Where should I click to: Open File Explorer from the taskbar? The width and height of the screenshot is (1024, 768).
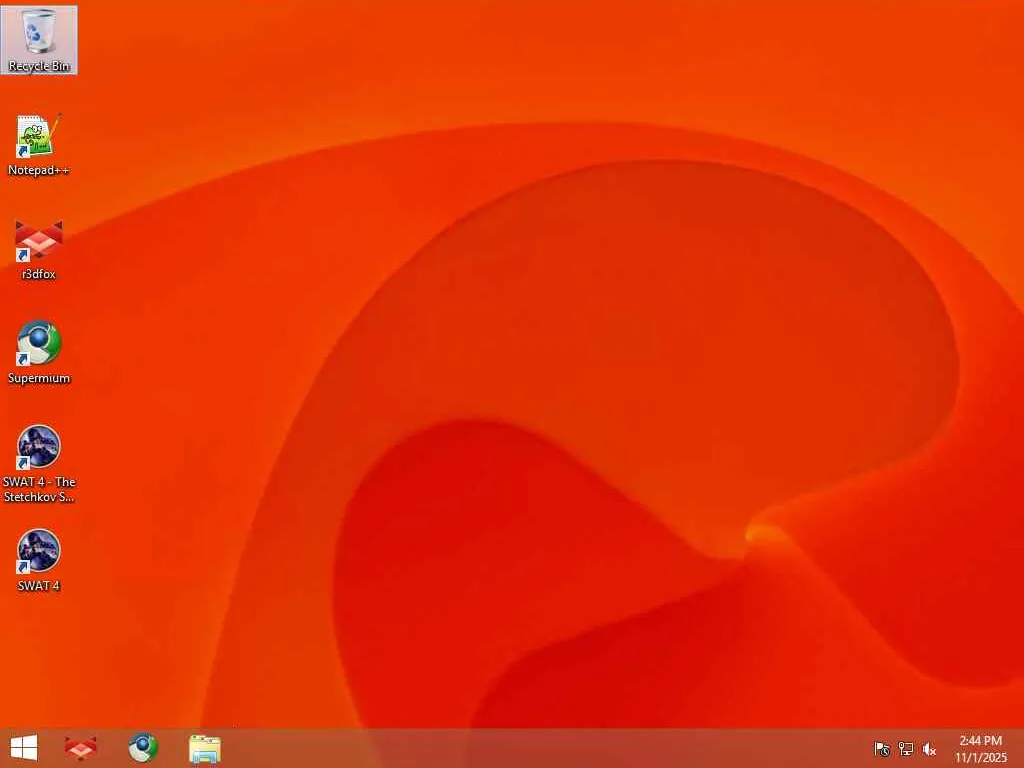coord(204,748)
